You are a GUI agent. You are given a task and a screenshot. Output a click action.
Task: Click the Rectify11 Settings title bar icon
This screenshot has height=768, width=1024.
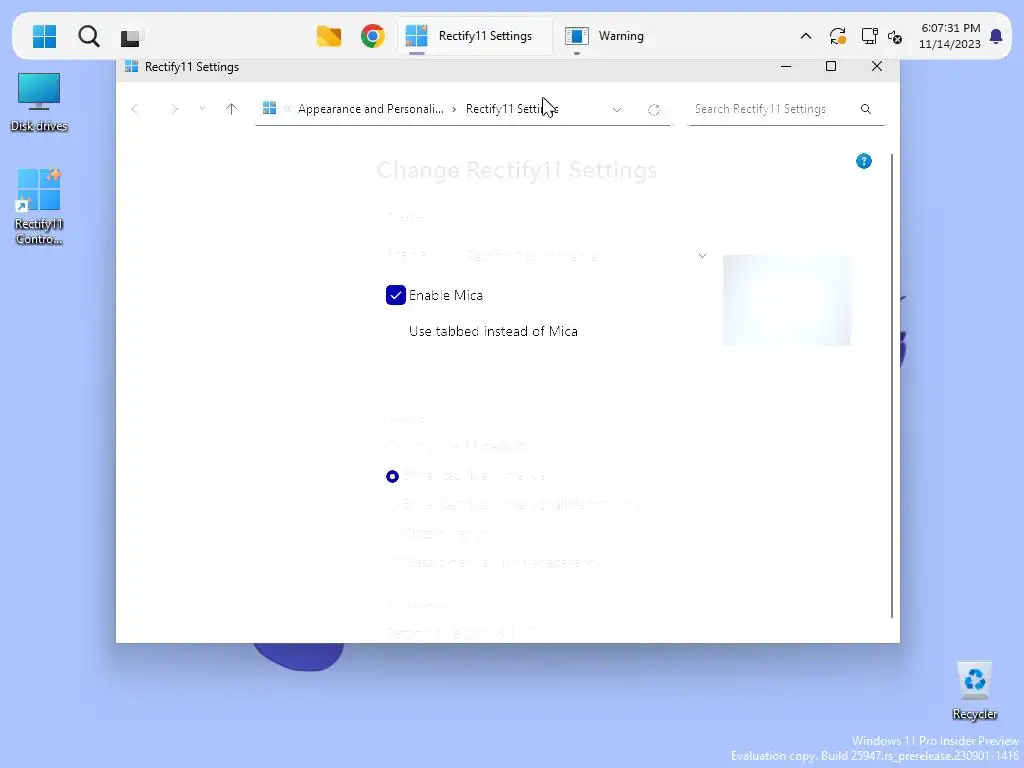pos(131,67)
